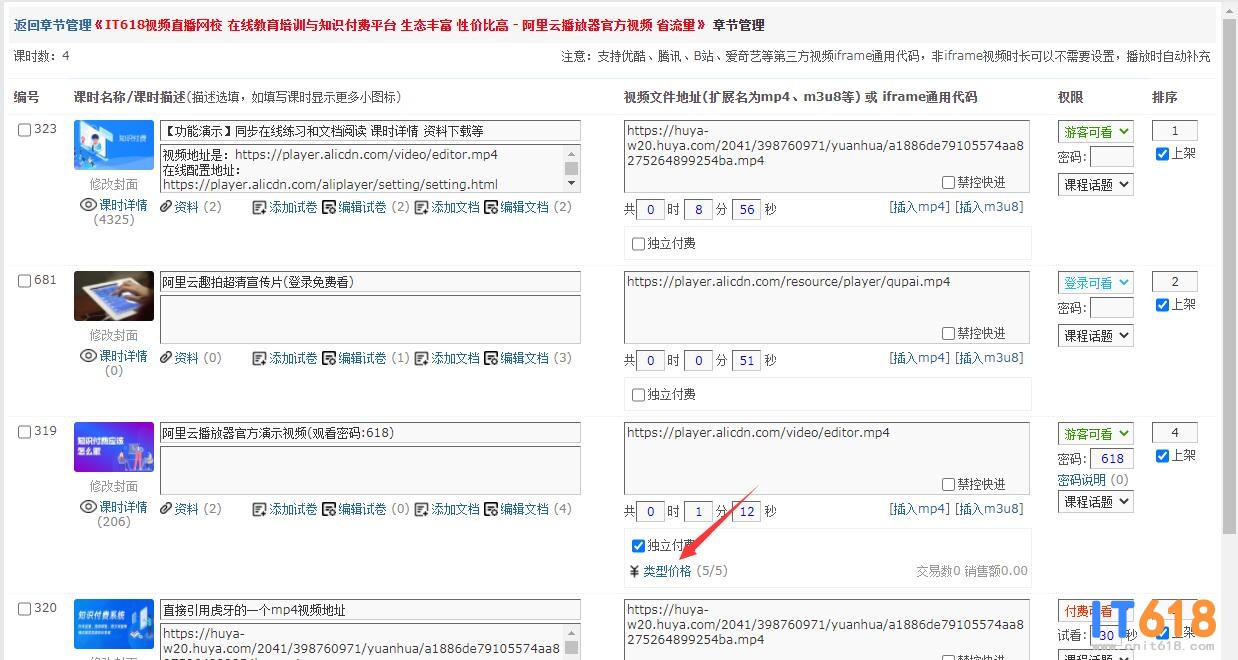Open the 登录可看 permission dropdown for lesson 681
Screen dimensions: 1238x660
(1095, 283)
